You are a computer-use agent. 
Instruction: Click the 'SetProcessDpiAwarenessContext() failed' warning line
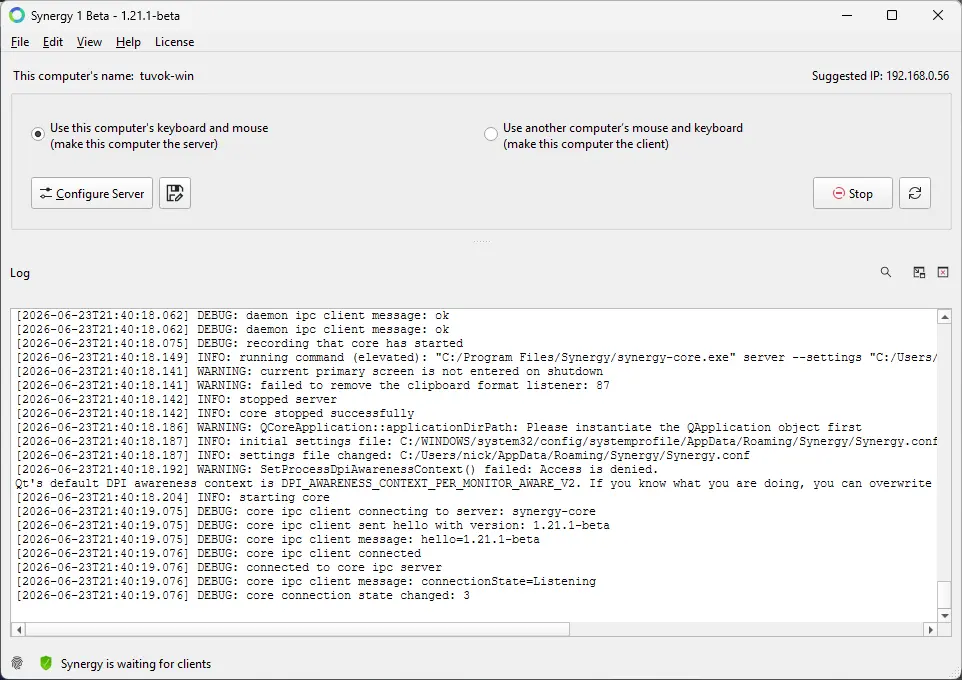coord(337,469)
